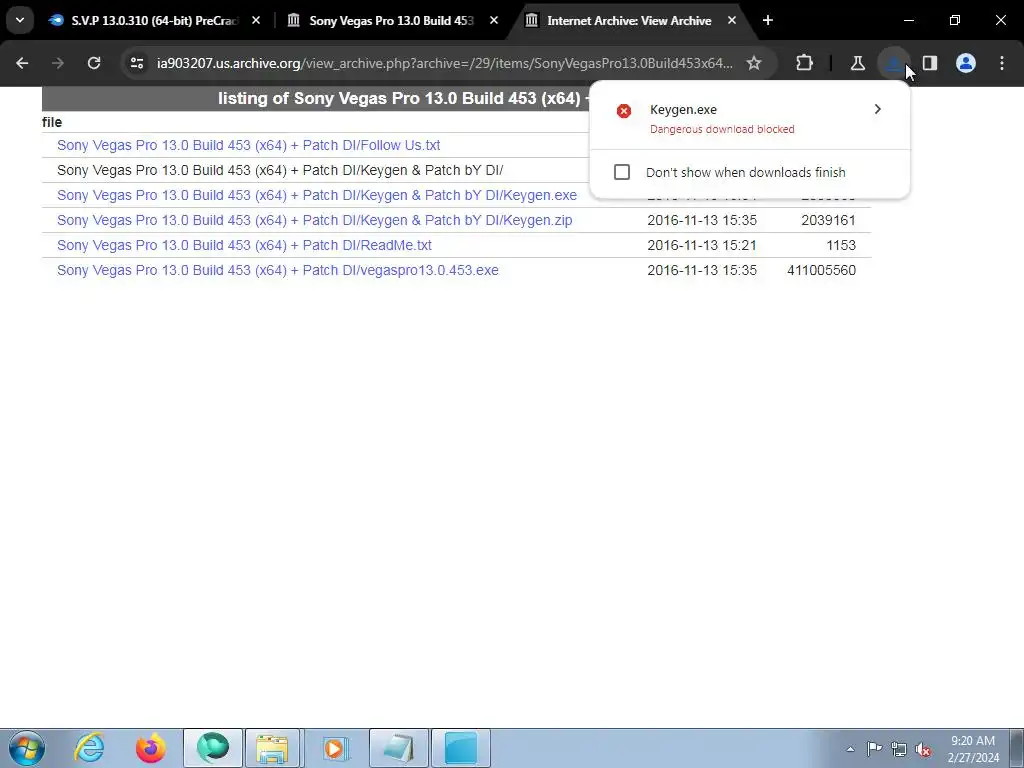View site information icon in address bar
1024x768 pixels.
point(136,63)
